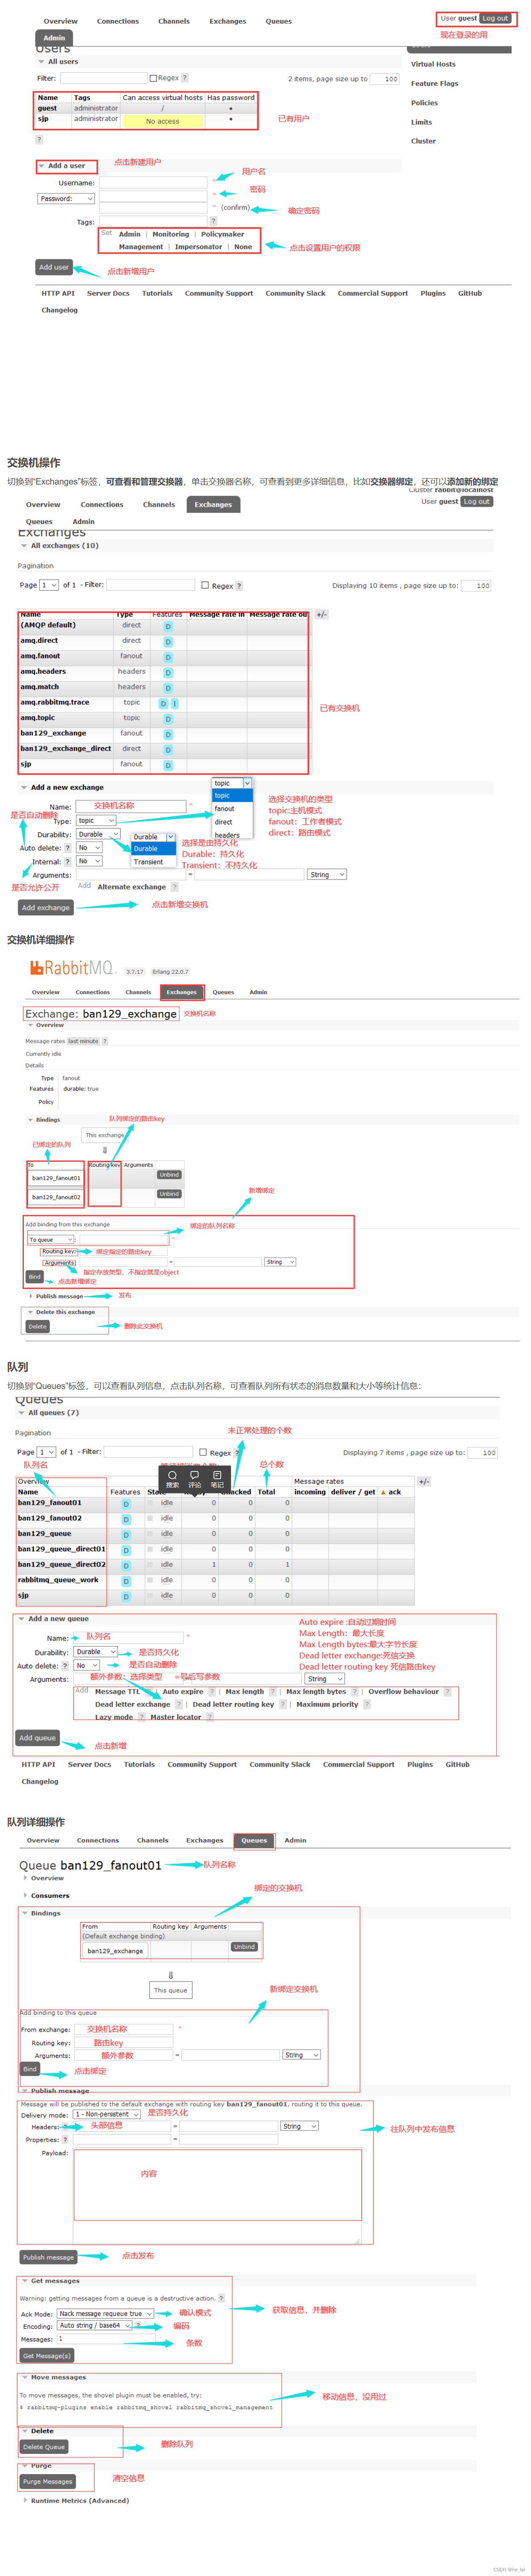Viewport: 531px width, 2576px height.
Task: Open help icon next to Internal label
Action: point(68,861)
